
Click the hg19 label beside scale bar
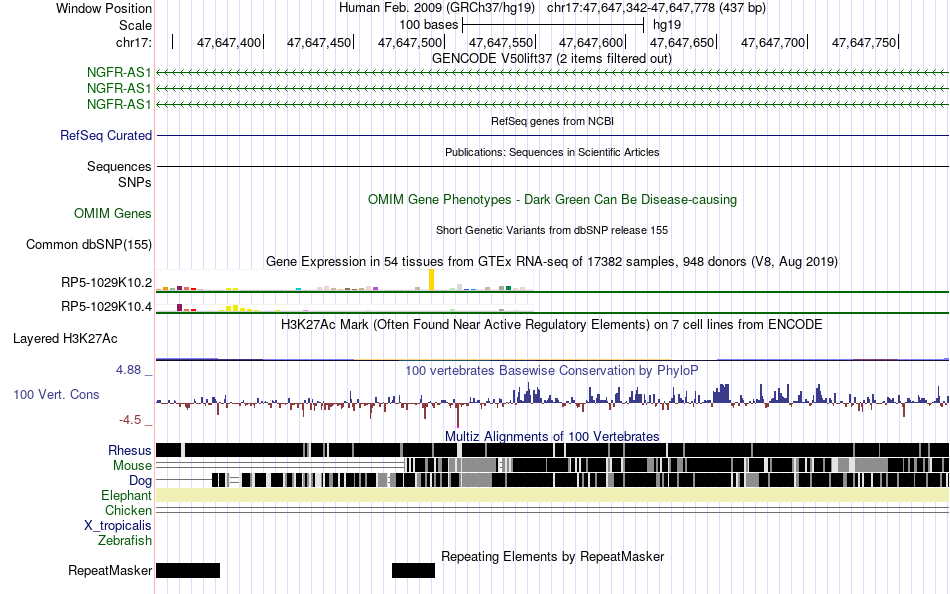pos(667,25)
